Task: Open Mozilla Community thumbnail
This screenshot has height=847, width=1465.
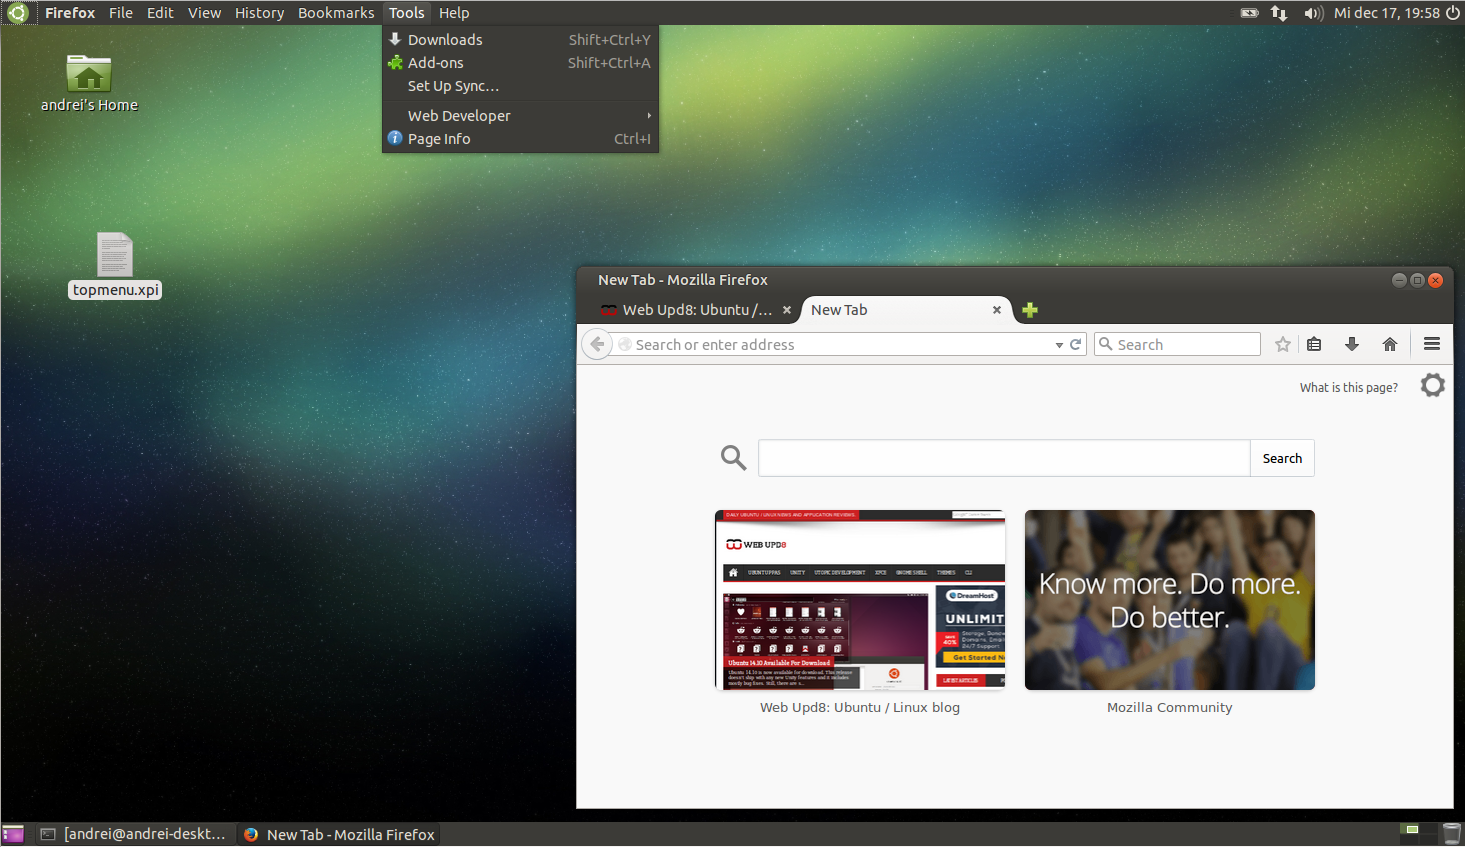Action: (x=1170, y=600)
